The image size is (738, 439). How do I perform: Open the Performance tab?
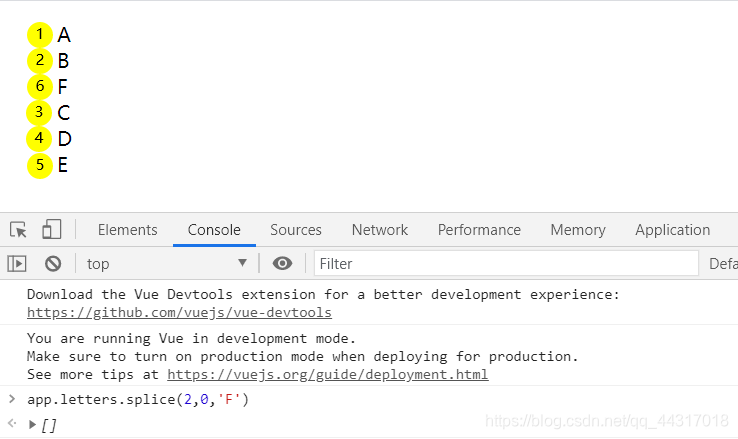tap(479, 230)
